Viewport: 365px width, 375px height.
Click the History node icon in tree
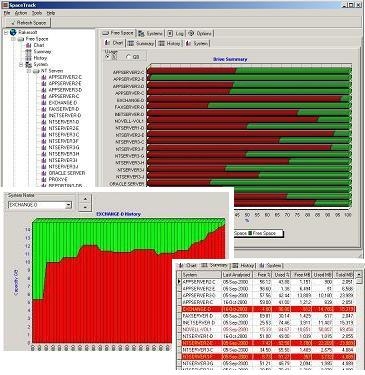(x=29, y=58)
